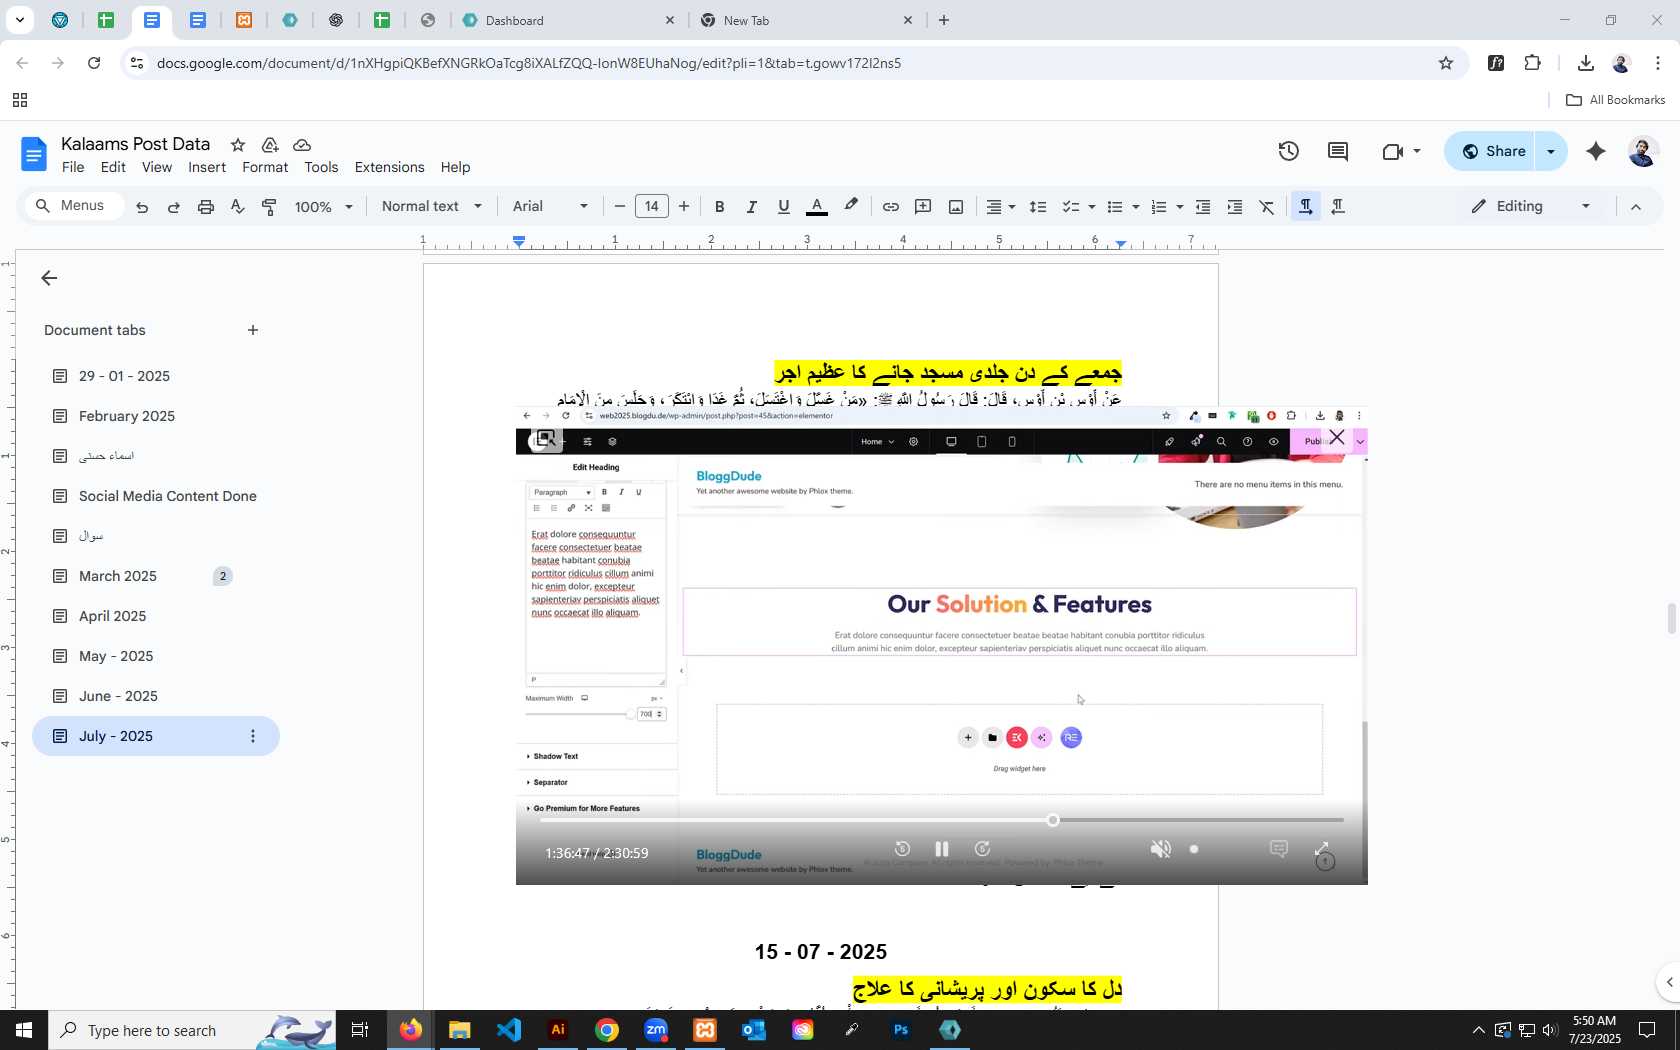Image resolution: width=1680 pixels, height=1050 pixels.
Task: Decrease the font size
Action: click(620, 207)
